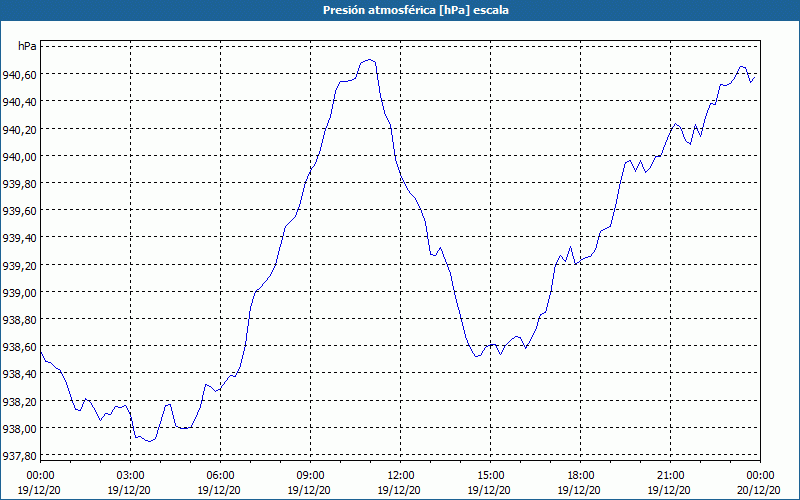Click the 09:00 time label
The image size is (800, 500).
pyautogui.click(x=310, y=476)
